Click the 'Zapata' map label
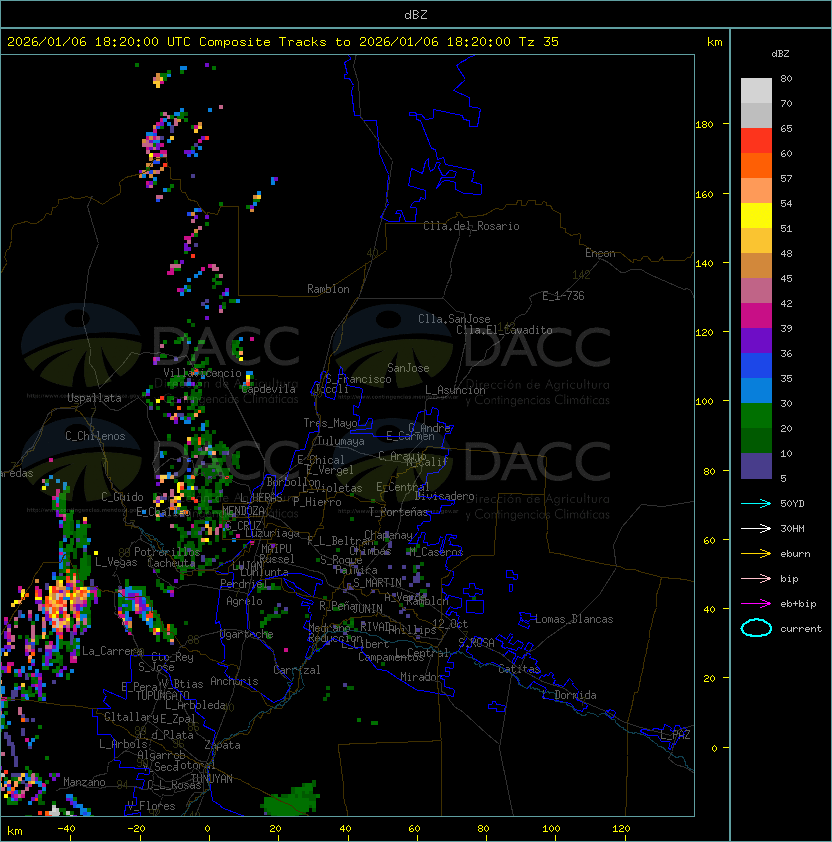 [222, 745]
